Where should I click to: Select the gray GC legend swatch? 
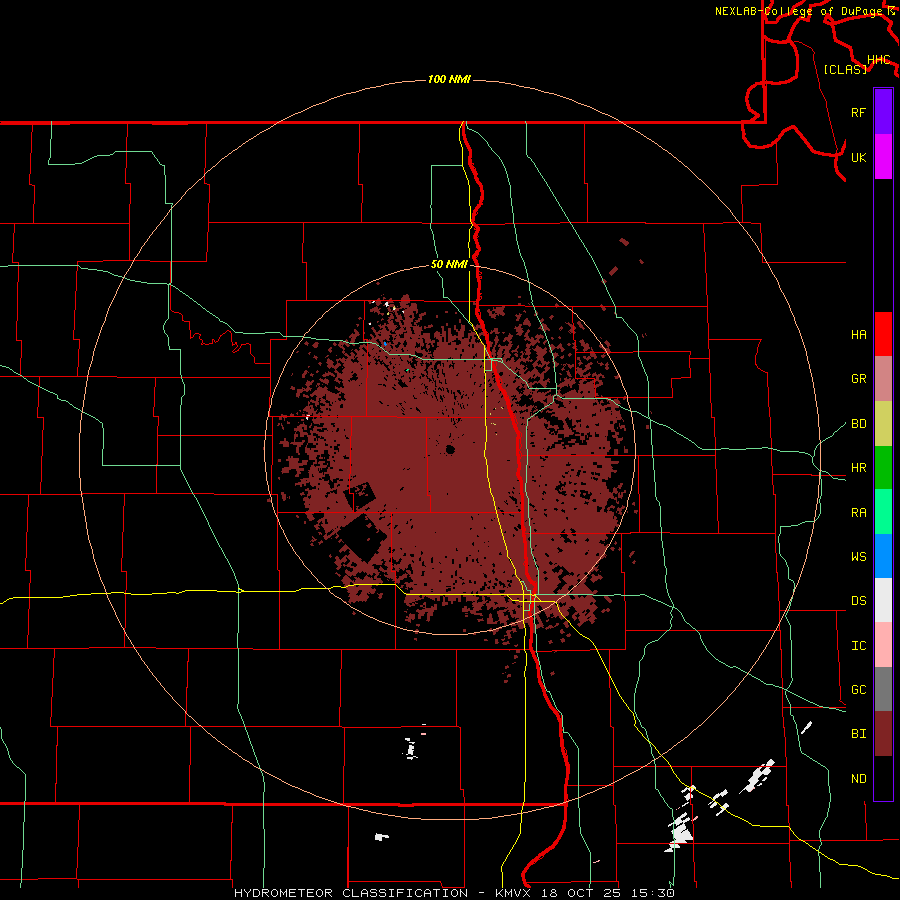pos(883,689)
